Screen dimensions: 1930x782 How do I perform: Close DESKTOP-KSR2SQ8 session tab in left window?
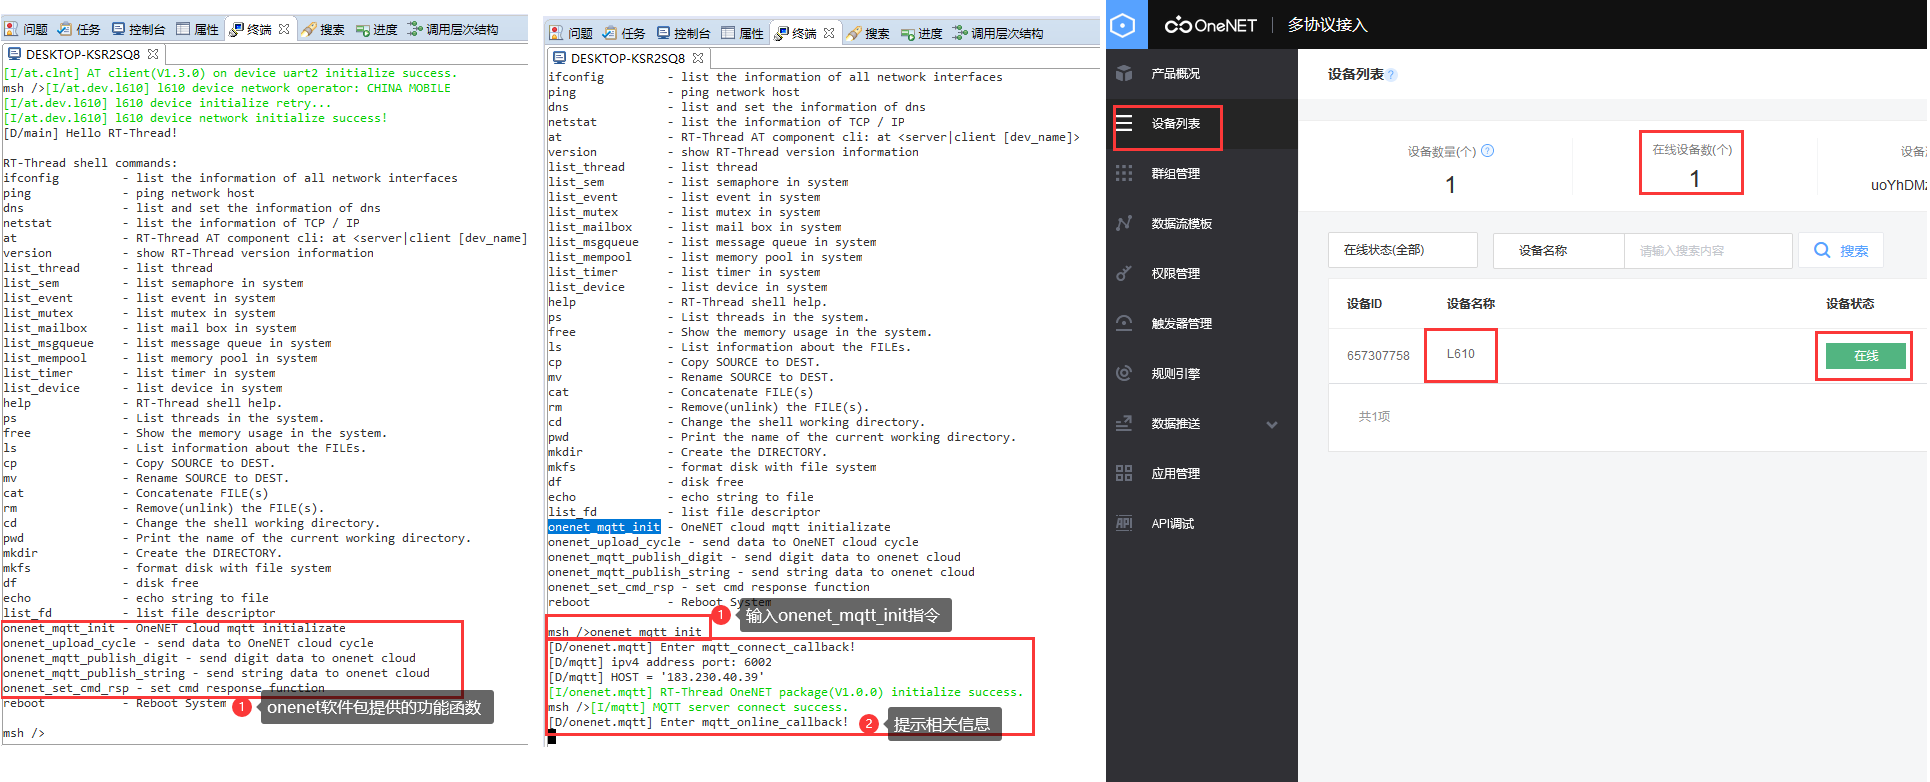pyautogui.click(x=153, y=54)
